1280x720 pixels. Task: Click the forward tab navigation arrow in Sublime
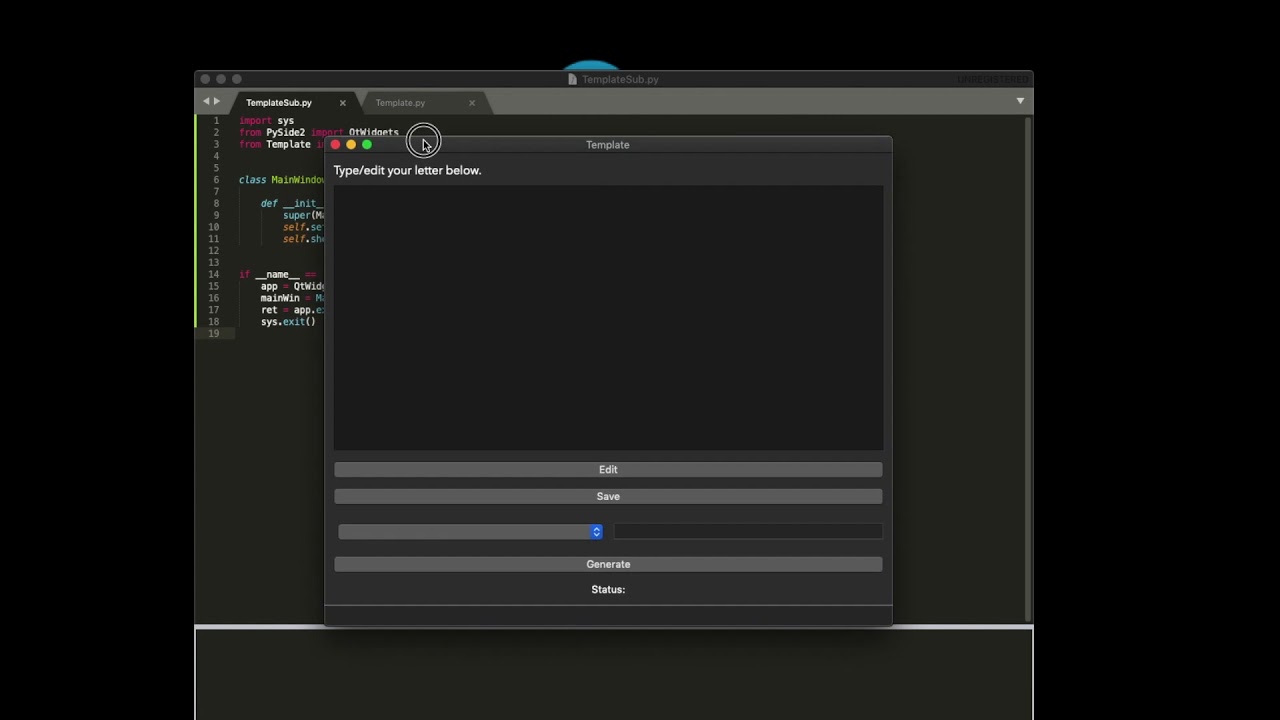[x=217, y=101]
